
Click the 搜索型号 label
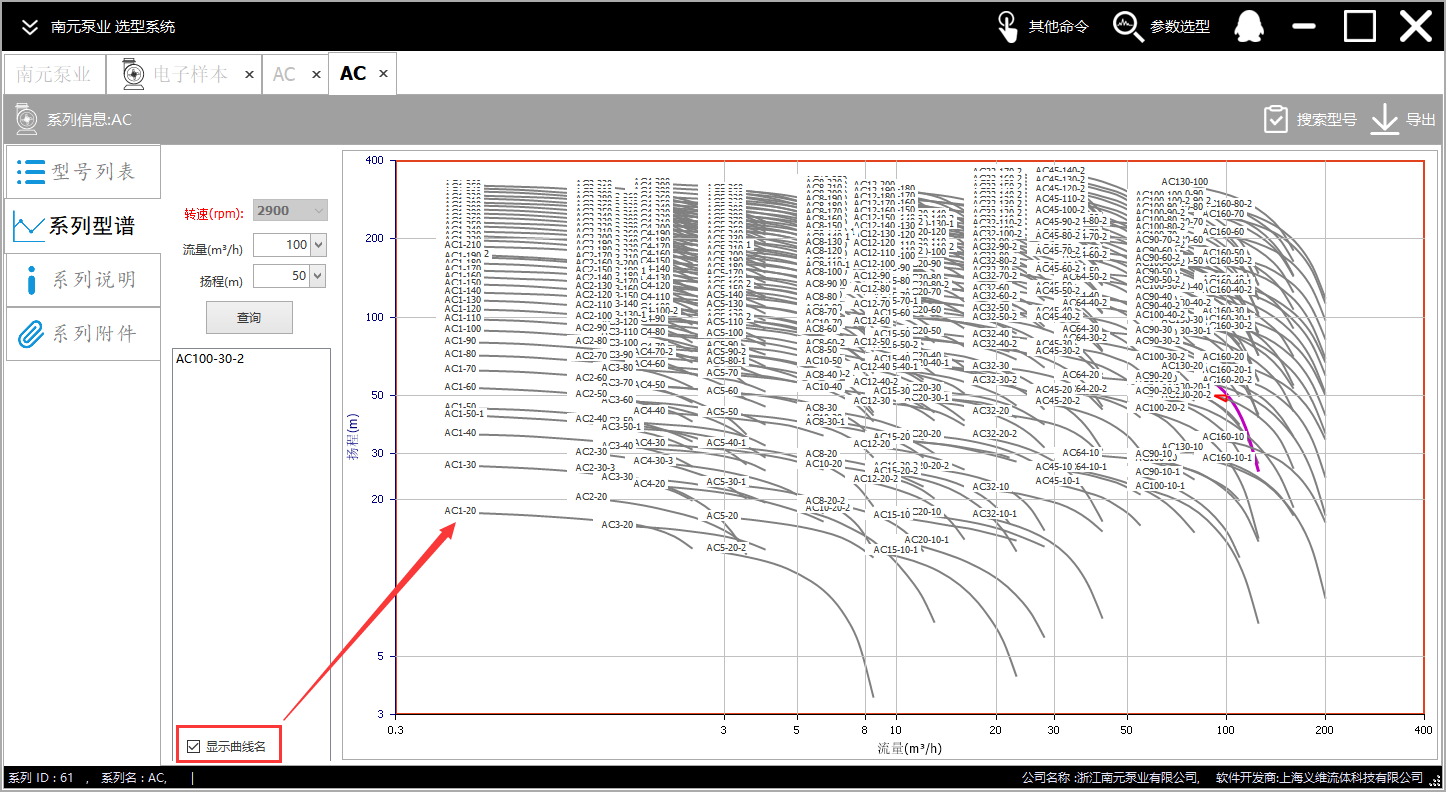tap(1326, 119)
